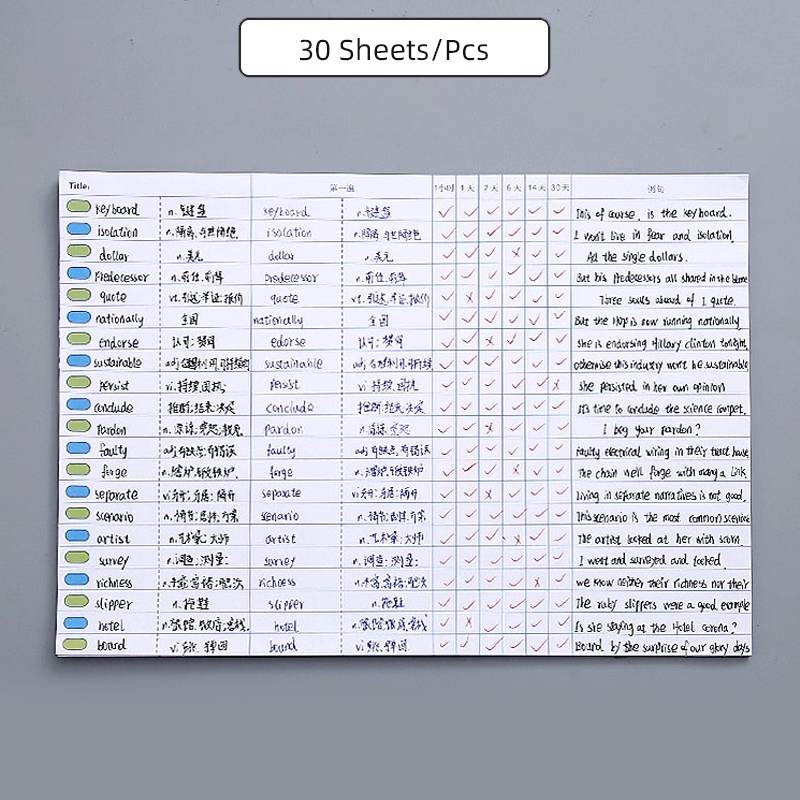Click the handwritten word "scenario" in first column

tap(120, 516)
